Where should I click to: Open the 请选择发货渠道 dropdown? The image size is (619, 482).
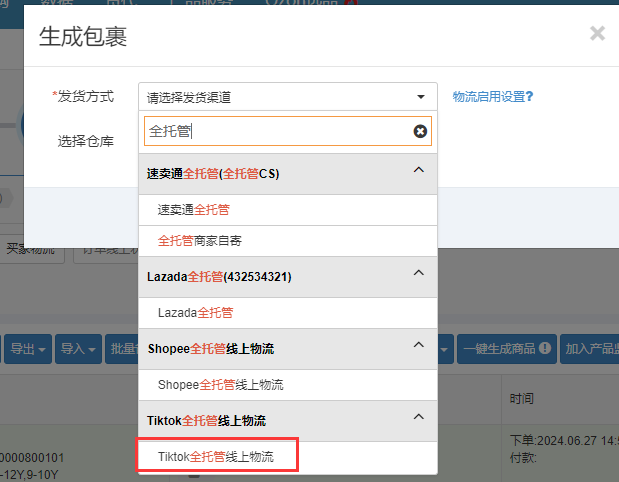pyautogui.click(x=288, y=97)
